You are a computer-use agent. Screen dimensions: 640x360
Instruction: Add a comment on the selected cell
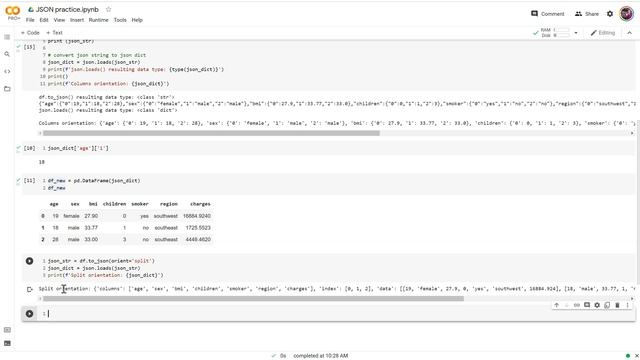(x=587, y=305)
